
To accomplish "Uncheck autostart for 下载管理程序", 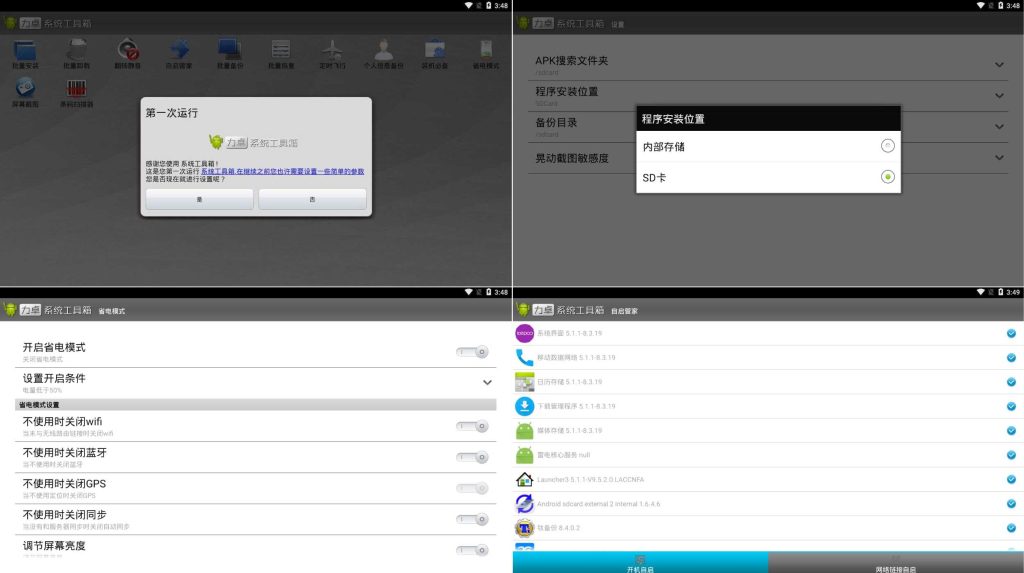I will coord(1011,406).
